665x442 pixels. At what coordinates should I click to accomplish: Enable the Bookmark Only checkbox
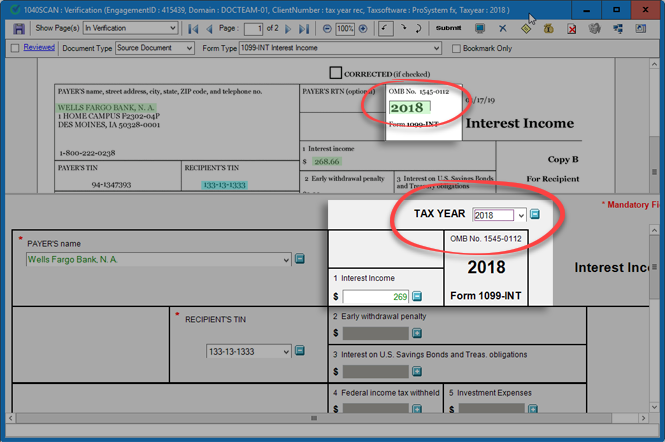coord(456,48)
